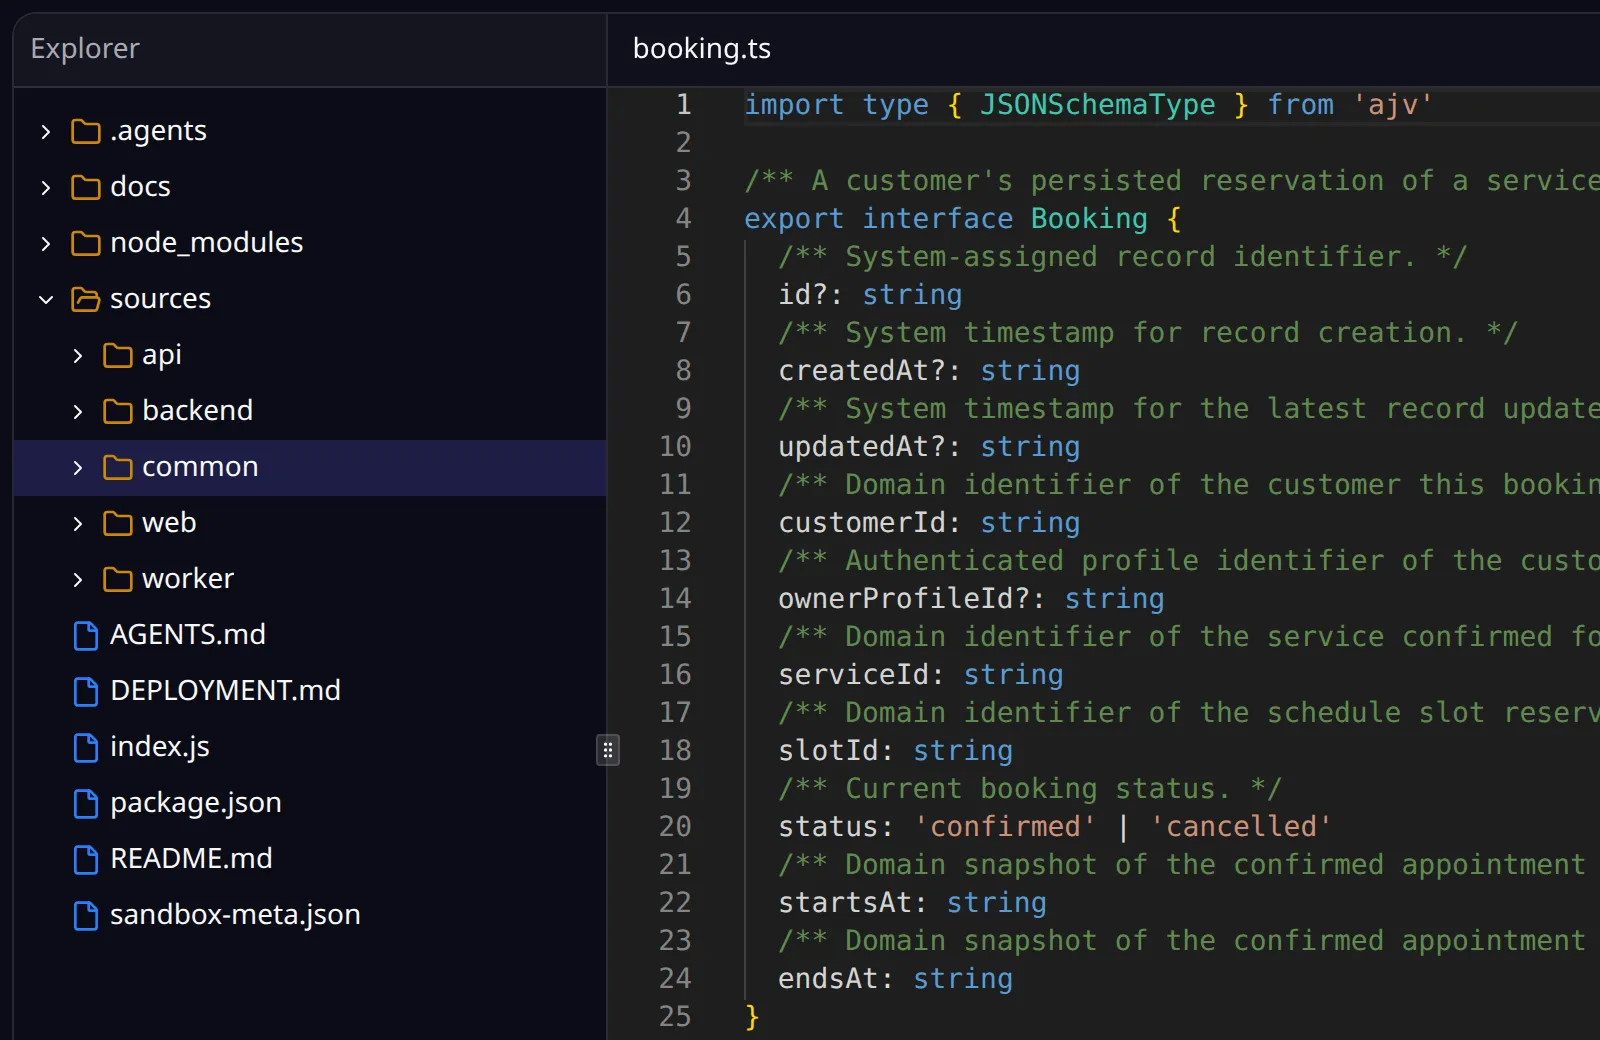Click the api folder icon
1600x1040 pixels.
click(x=118, y=355)
